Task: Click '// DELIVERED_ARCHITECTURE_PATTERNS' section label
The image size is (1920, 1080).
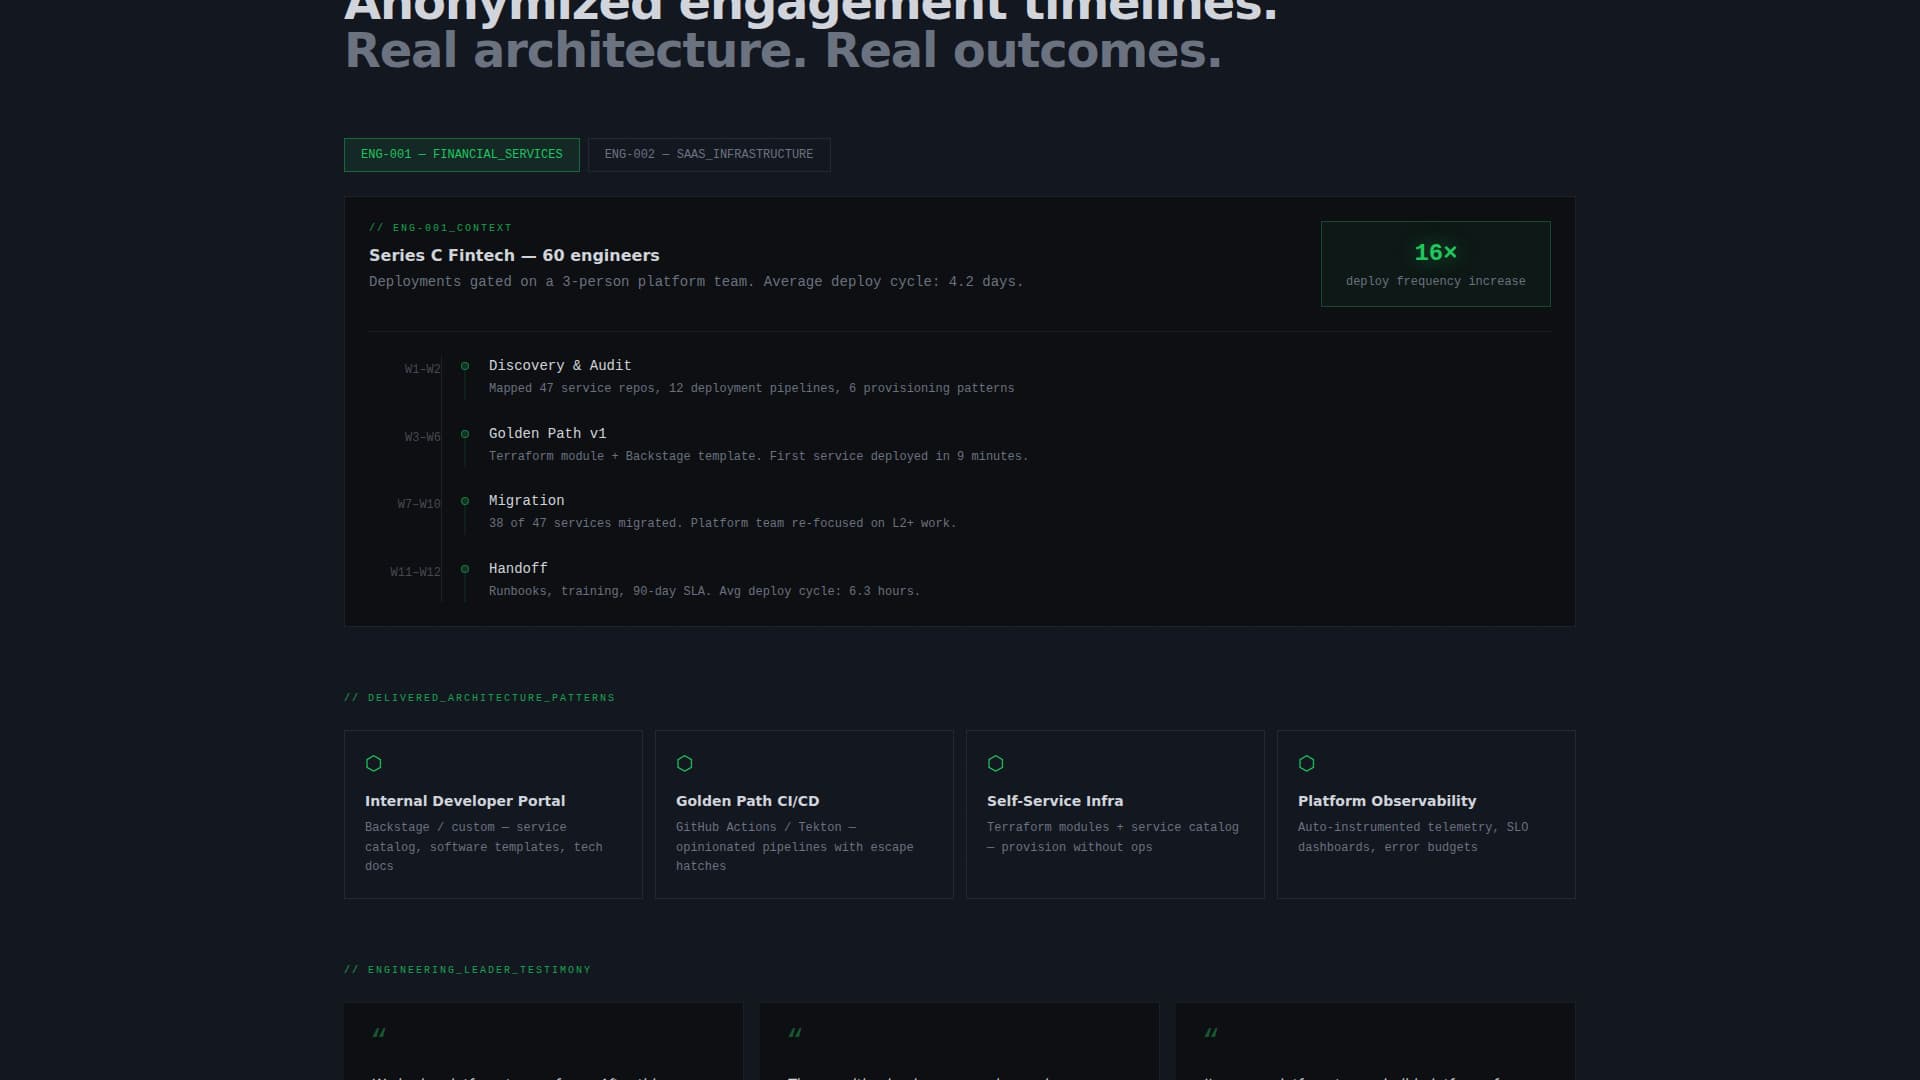Action: tap(479, 698)
